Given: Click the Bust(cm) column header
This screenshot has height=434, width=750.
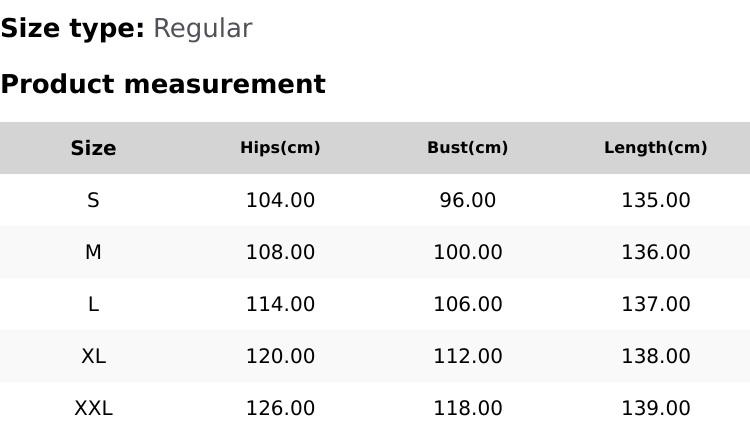Looking at the screenshot, I should (x=467, y=148).
